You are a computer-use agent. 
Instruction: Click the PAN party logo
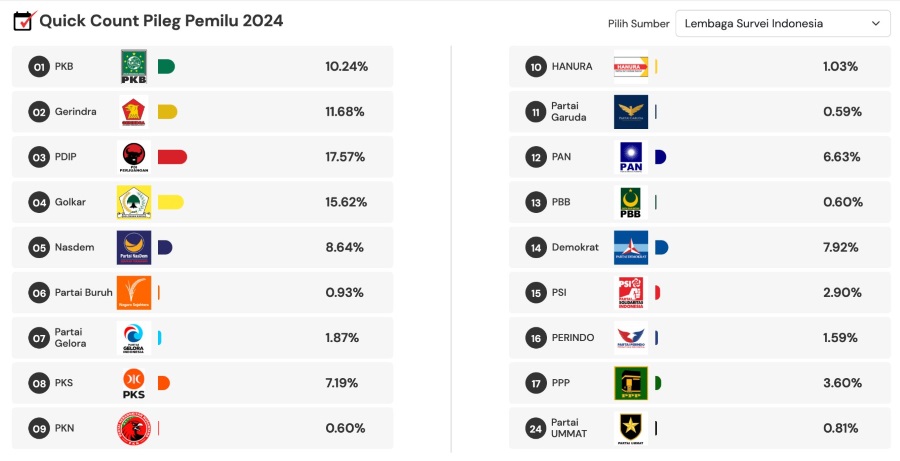(631, 157)
